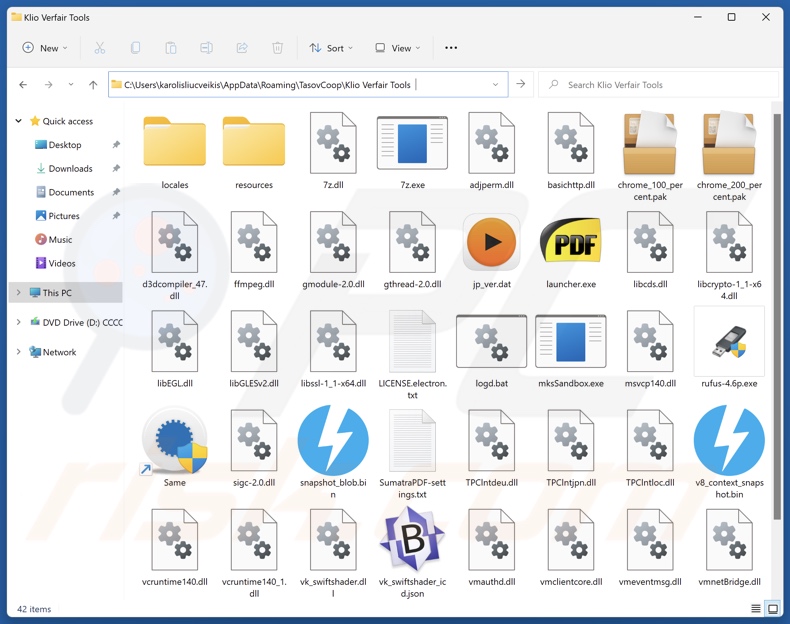Select the logd.bat batch file icon
The image size is (790, 624).
(491, 341)
